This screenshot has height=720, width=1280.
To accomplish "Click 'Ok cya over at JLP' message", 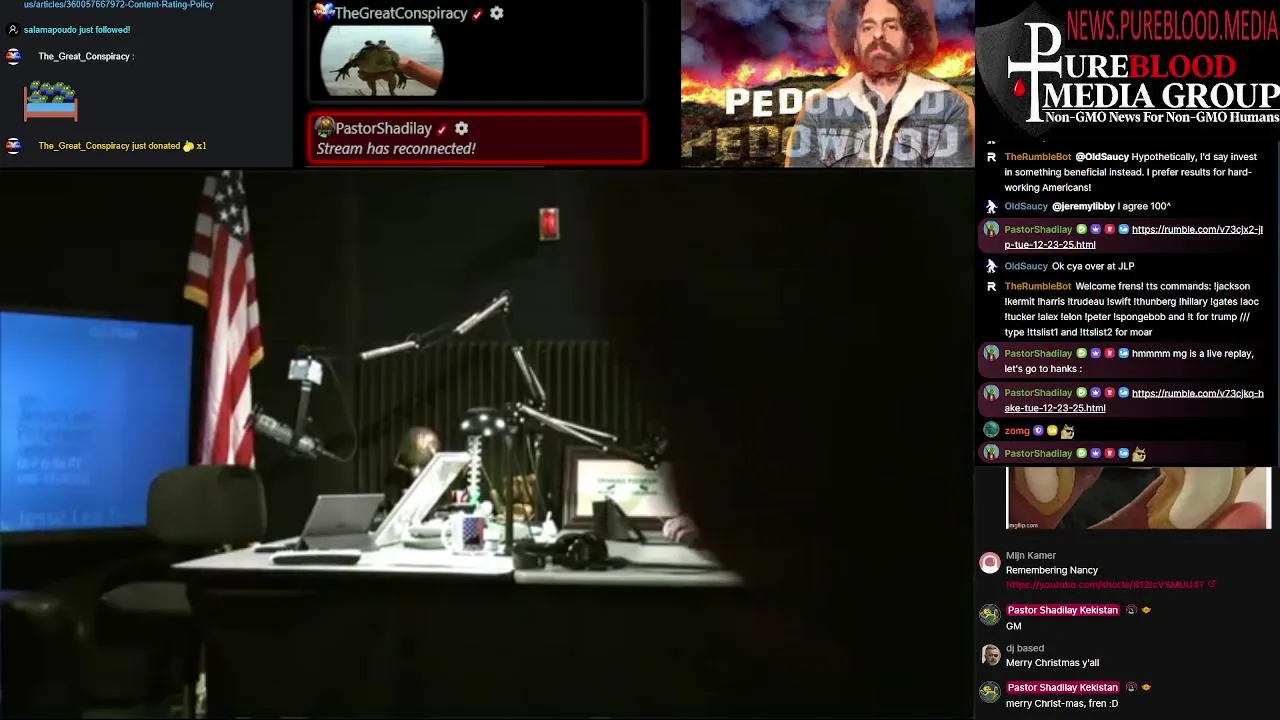I will click(1093, 266).
